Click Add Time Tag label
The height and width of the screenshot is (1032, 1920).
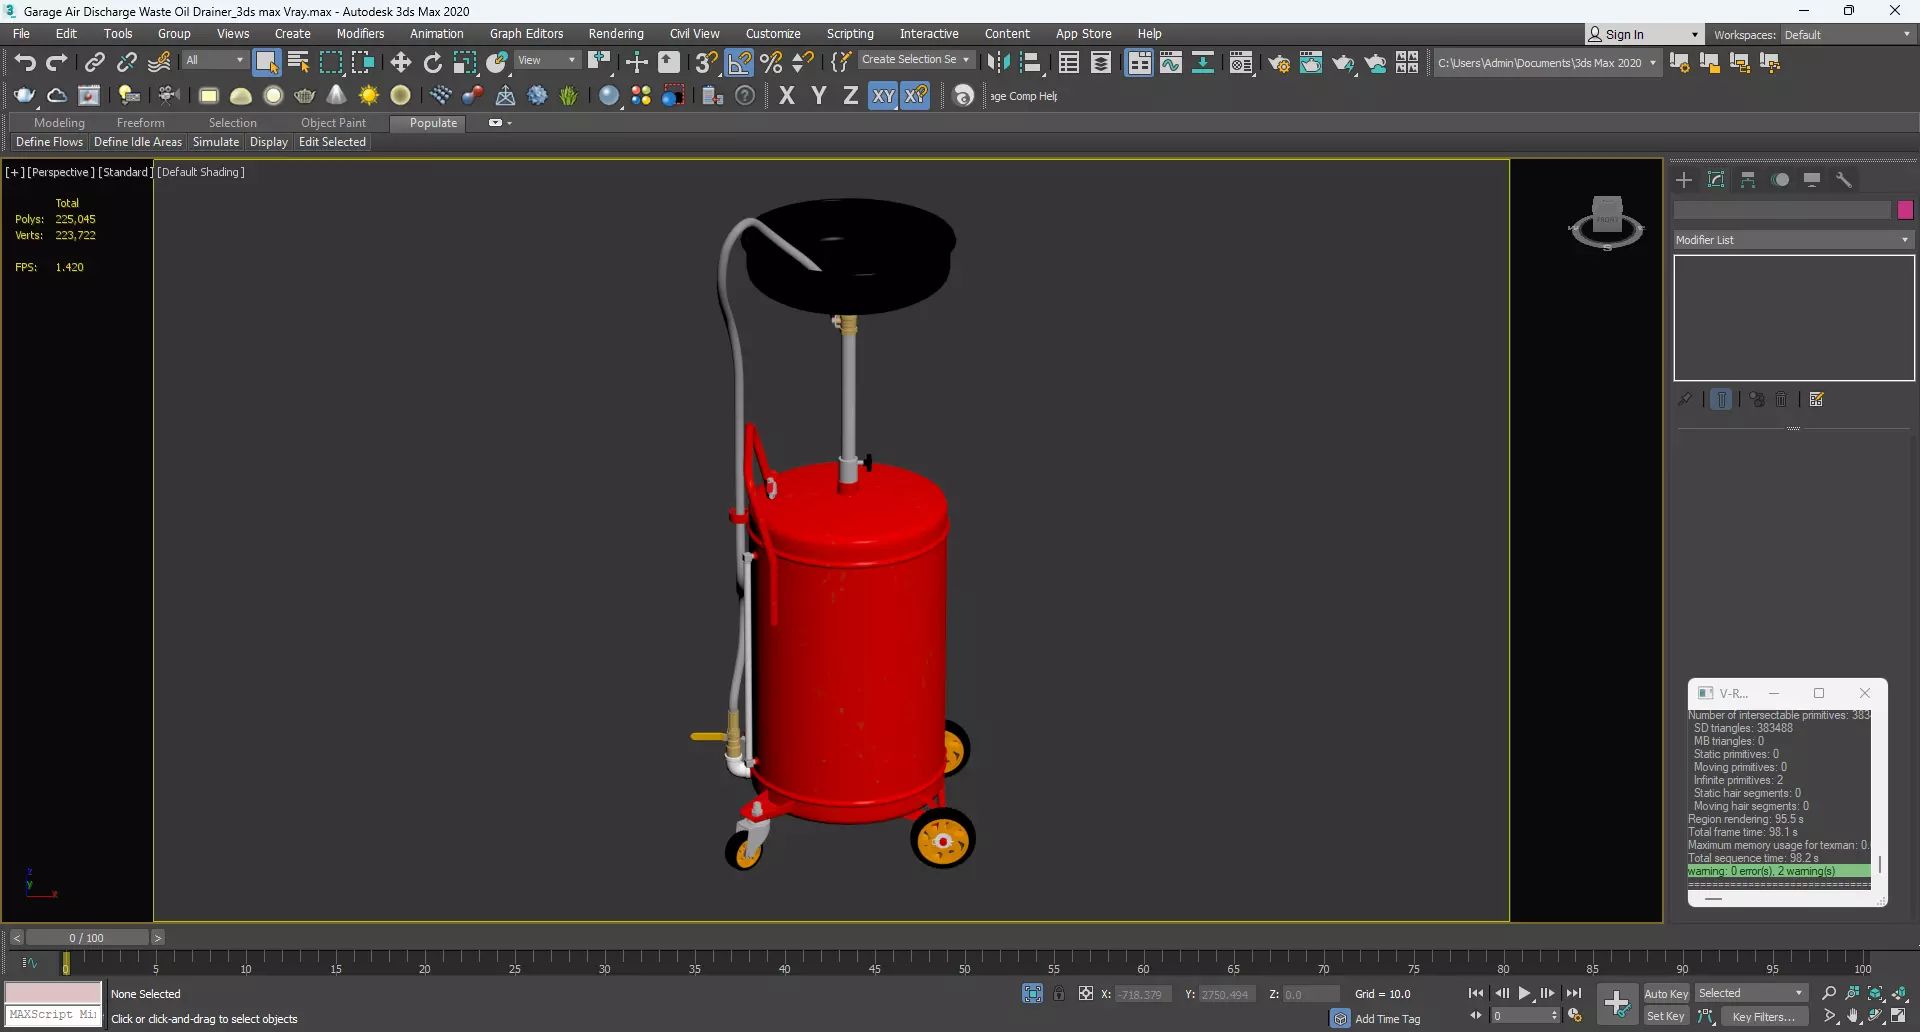click(1387, 1019)
